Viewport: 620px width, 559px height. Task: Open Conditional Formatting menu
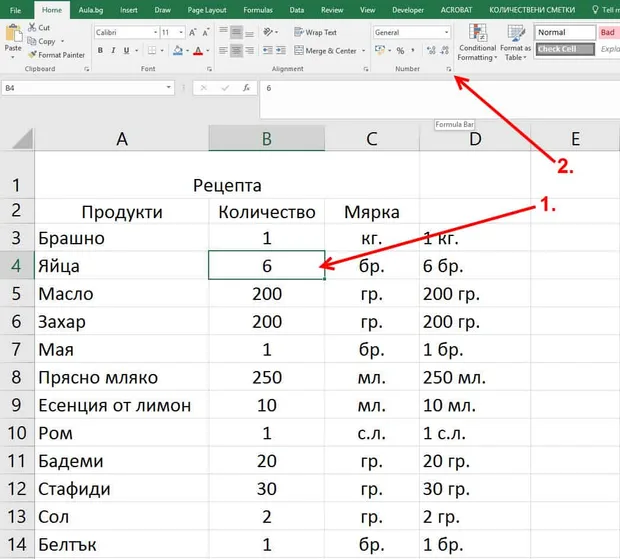[477, 42]
